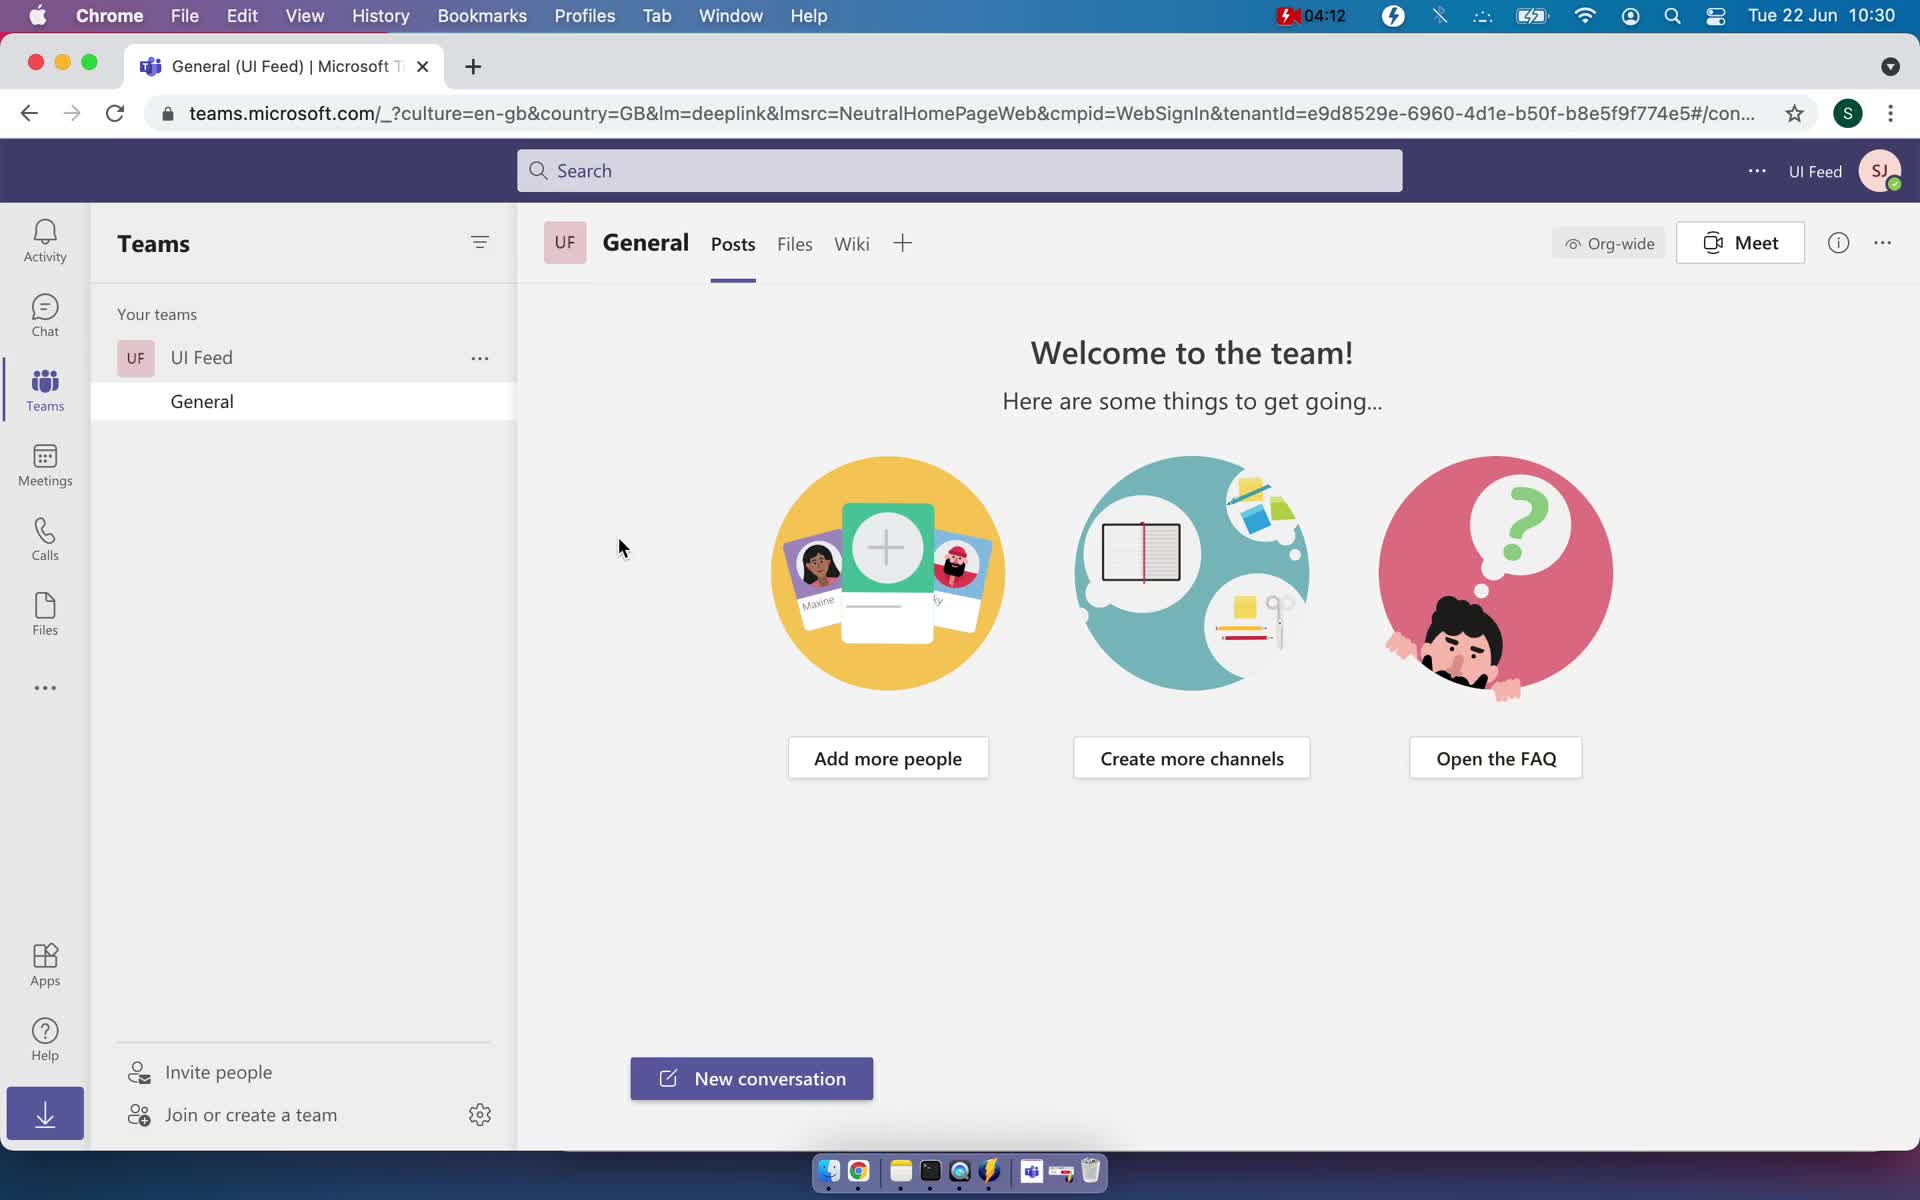Viewport: 1920px width, 1200px height.
Task: Click Open the FAQ button
Action: (x=1496, y=758)
